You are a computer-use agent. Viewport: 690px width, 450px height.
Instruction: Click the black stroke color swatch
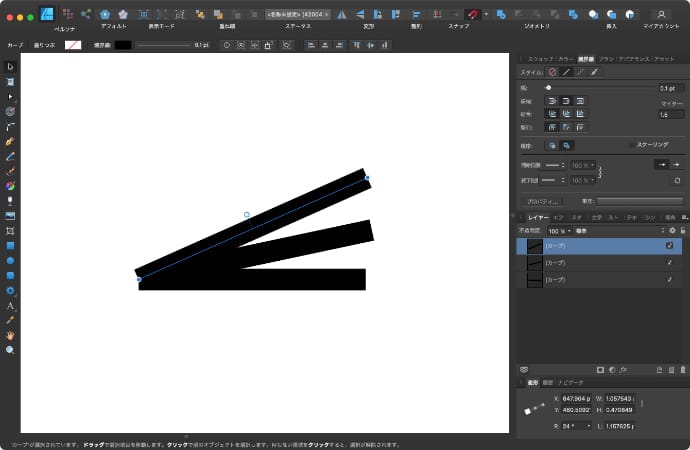(122, 45)
